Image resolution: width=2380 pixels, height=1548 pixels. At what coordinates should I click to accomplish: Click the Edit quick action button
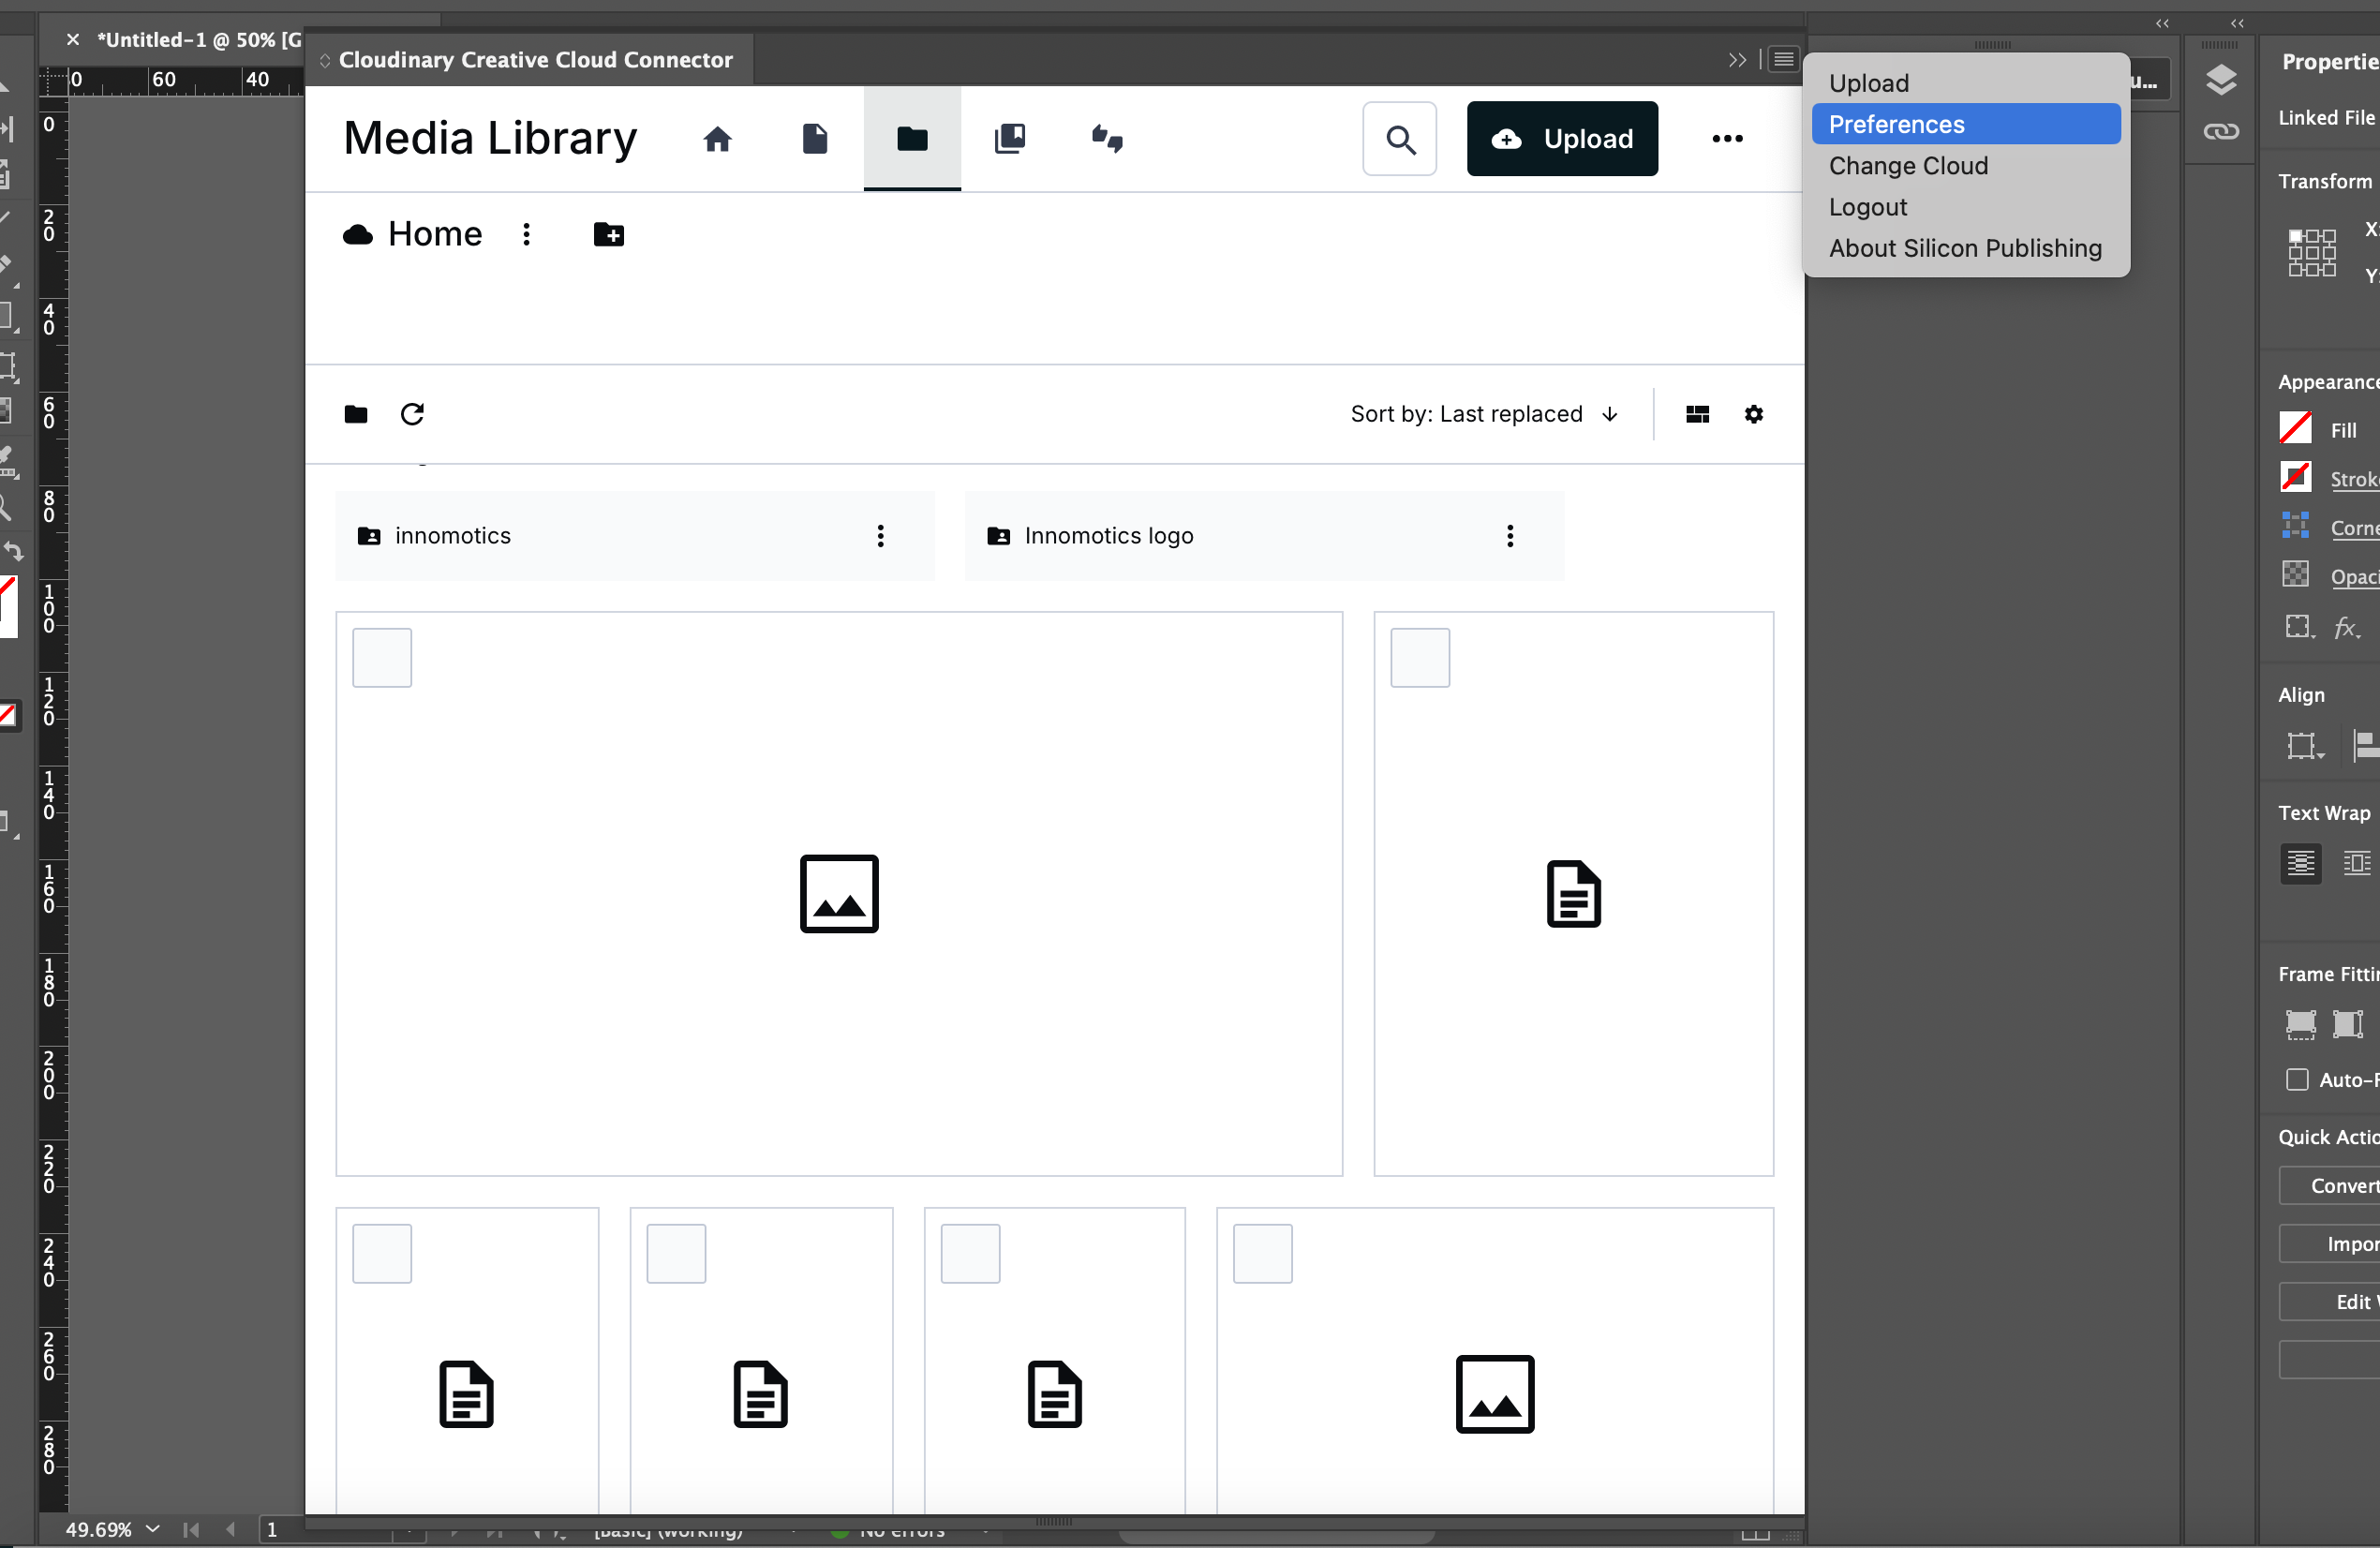coord(2330,1302)
